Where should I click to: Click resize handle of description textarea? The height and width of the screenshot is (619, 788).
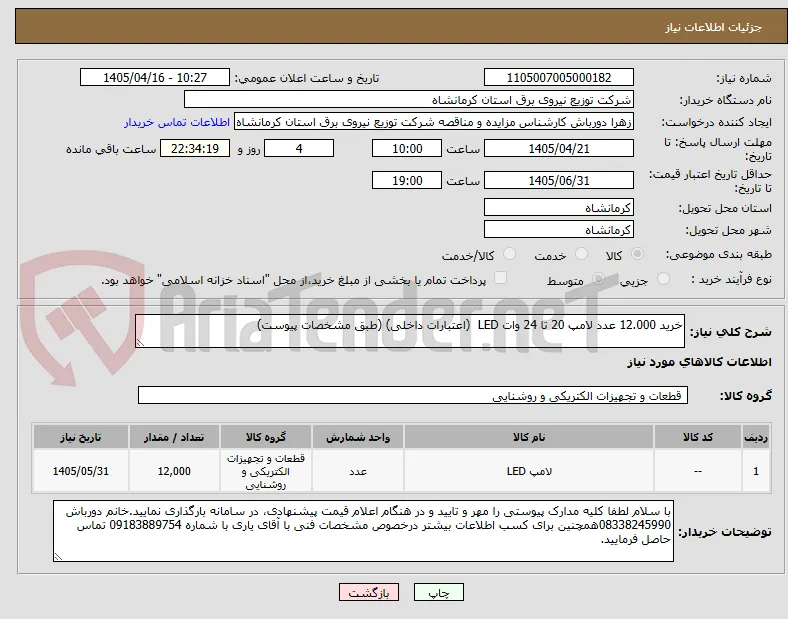pos(140,343)
